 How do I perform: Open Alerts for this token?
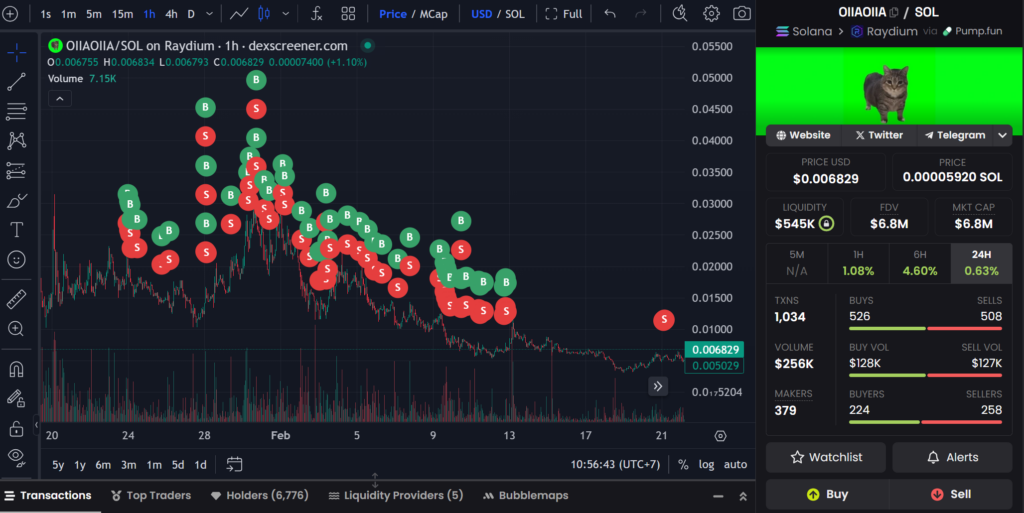[953, 458]
